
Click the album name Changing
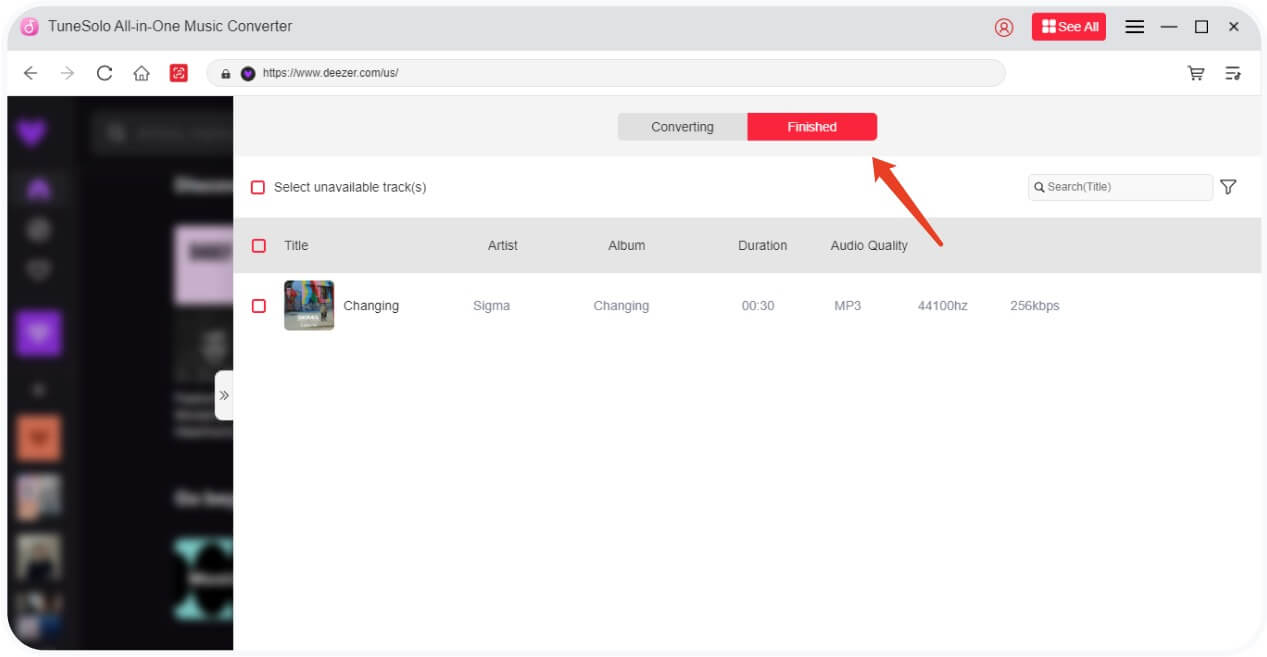(x=621, y=306)
